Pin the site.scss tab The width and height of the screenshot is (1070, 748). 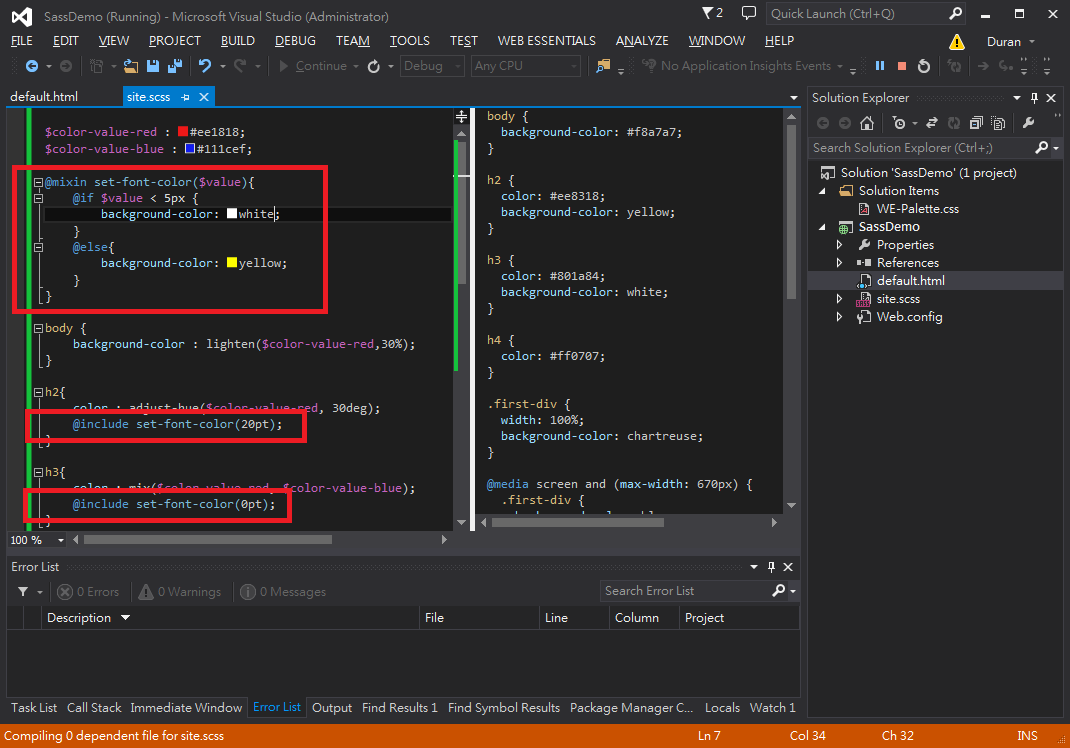pos(185,98)
